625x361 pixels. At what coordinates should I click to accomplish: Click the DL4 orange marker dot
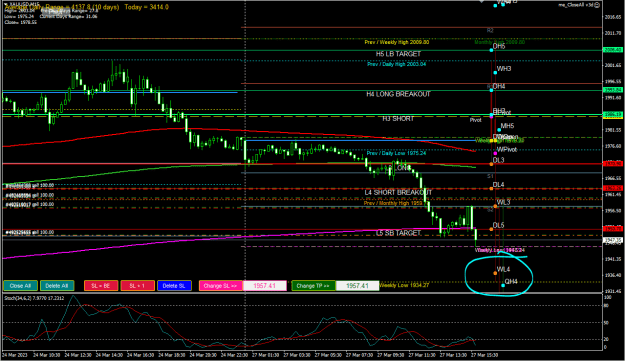coord(491,188)
